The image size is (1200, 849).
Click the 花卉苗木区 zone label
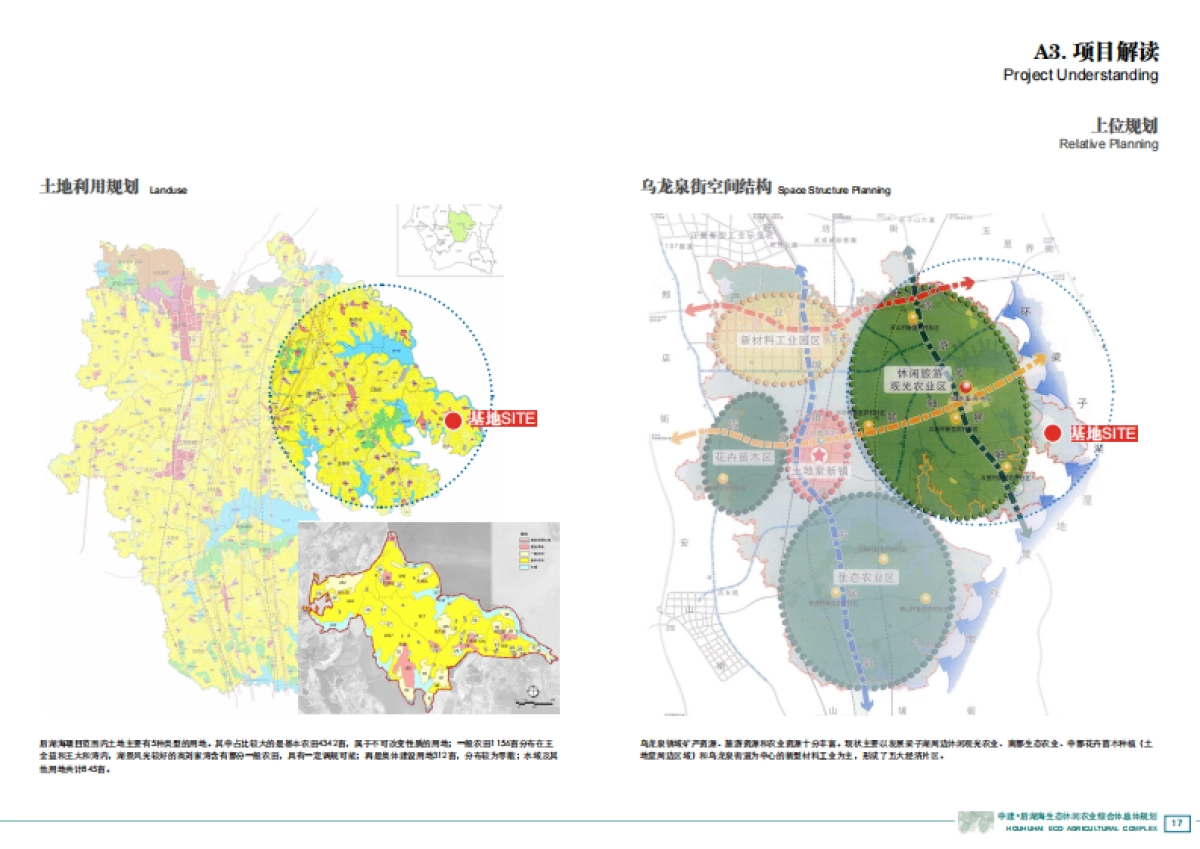pos(744,456)
